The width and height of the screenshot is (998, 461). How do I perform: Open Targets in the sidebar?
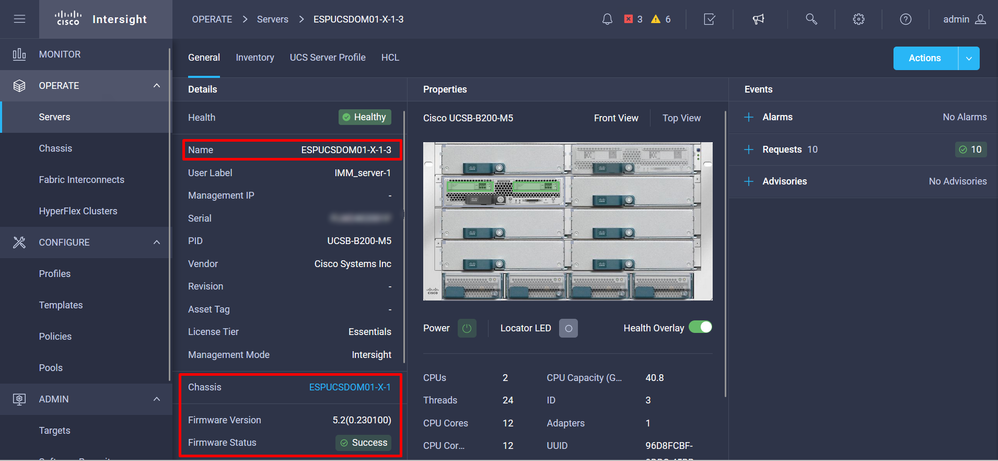click(x=85, y=430)
